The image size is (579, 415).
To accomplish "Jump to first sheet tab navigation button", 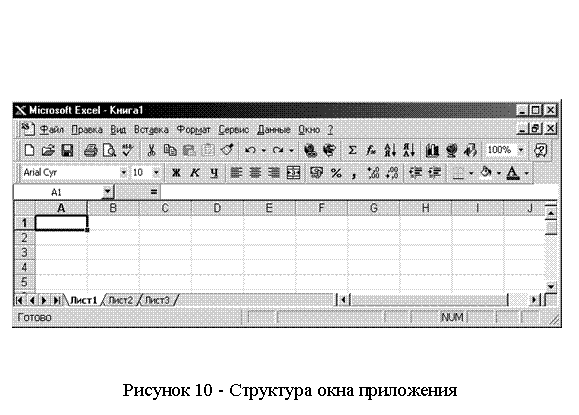I will coord(19,300).
